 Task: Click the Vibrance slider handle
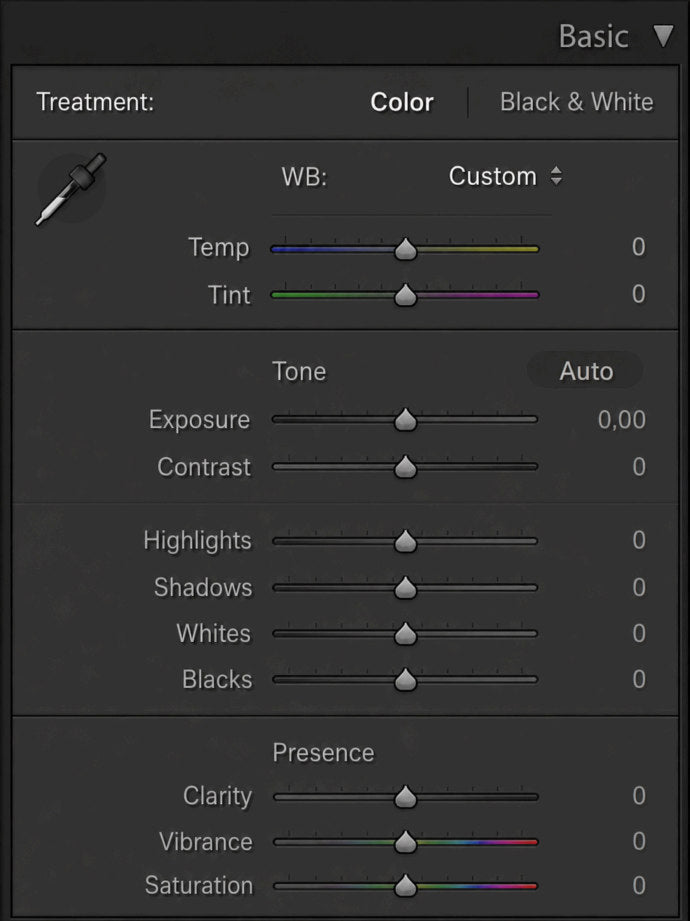(x=405, y=842)
